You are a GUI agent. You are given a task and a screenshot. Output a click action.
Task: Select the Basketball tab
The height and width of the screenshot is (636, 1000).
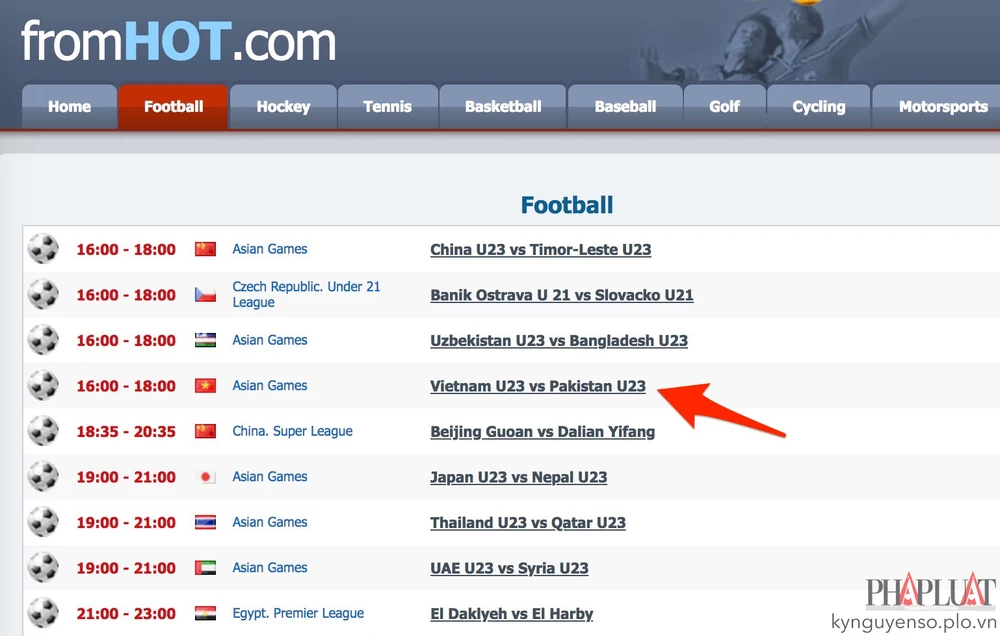coord(503,107)
